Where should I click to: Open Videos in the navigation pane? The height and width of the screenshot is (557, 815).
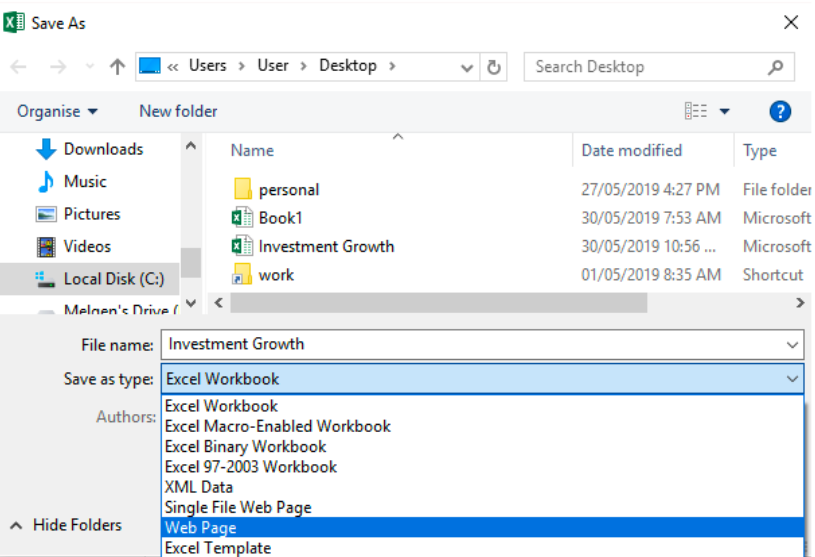[x=73, y=246]
